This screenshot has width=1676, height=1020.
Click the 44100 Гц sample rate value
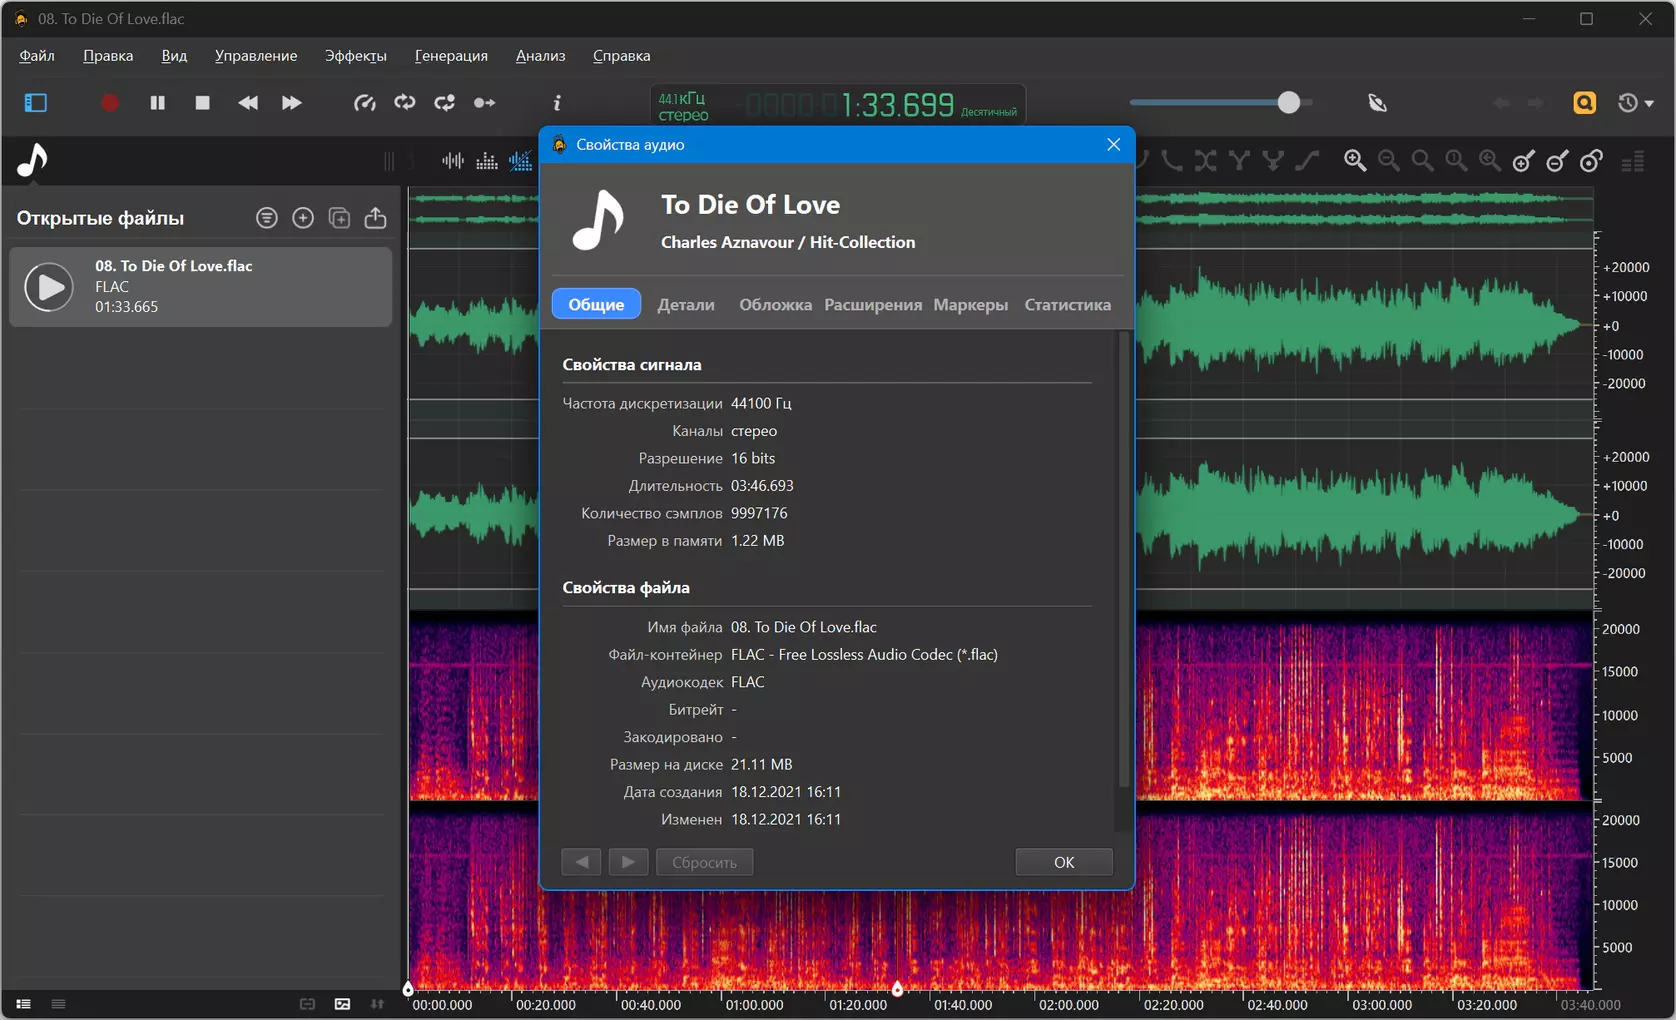point(761,403)
